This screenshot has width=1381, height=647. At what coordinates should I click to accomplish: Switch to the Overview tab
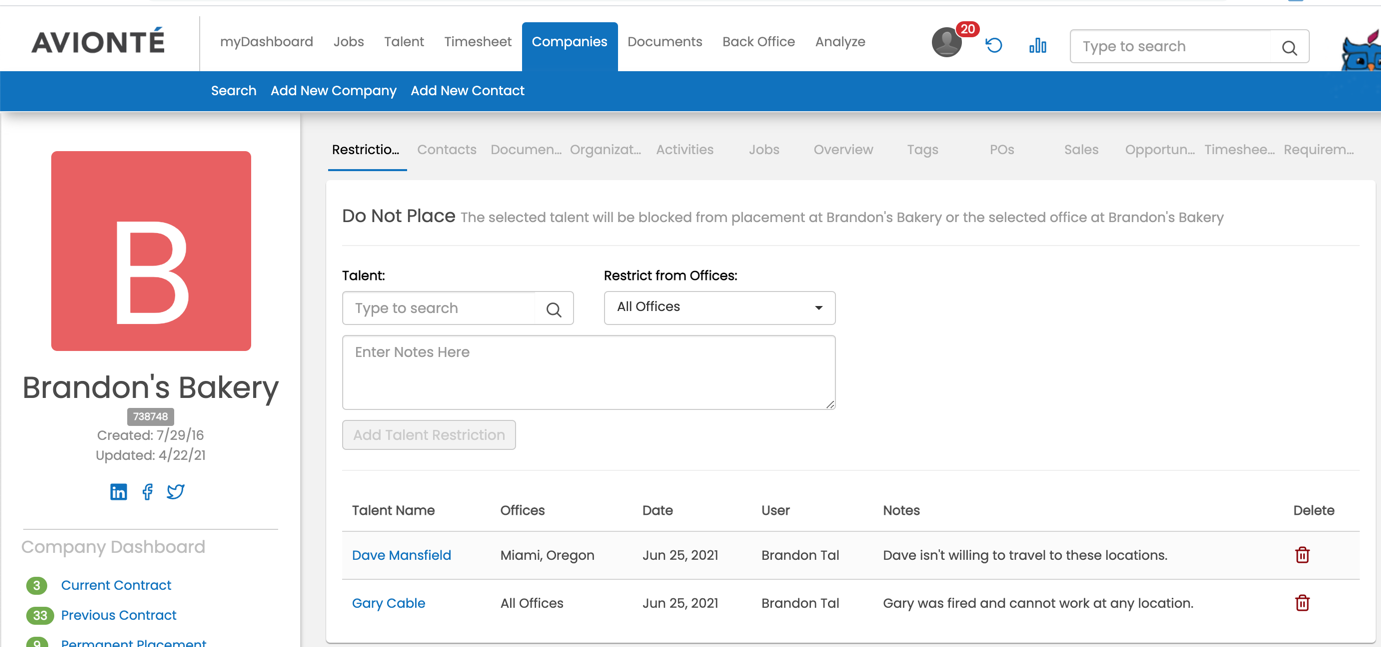point(843,150)
